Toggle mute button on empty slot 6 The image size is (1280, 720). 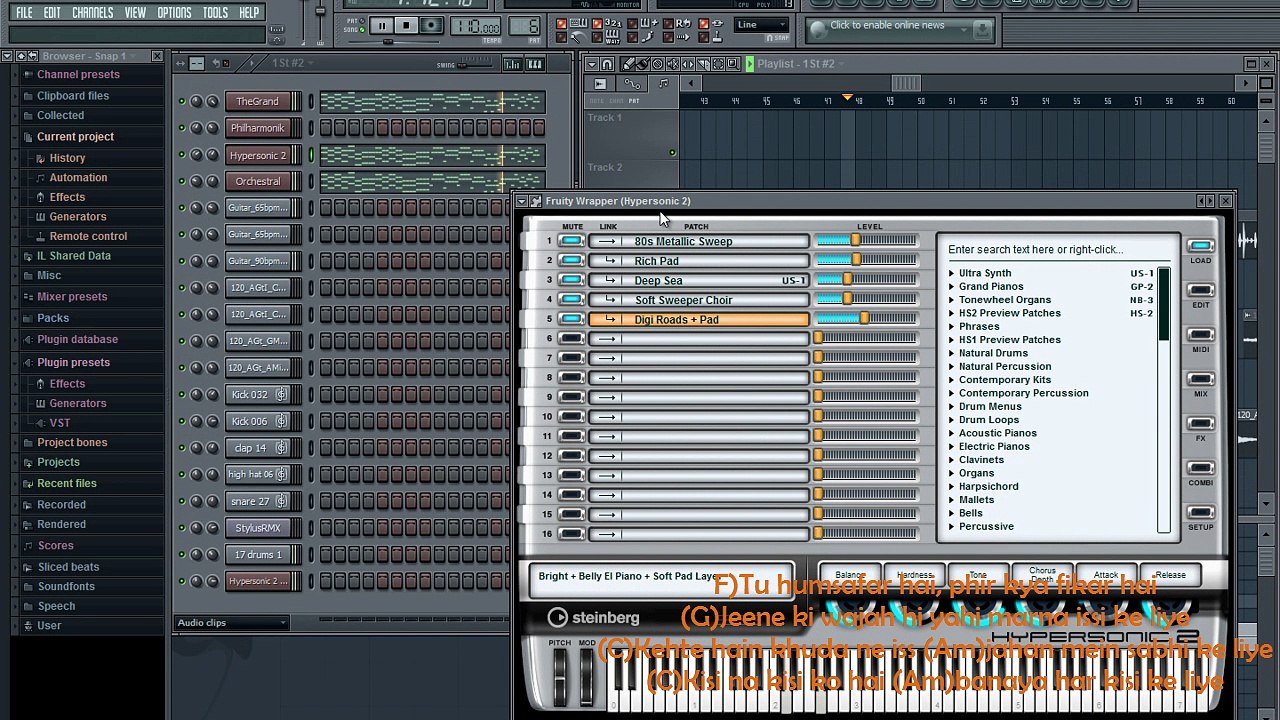coord(571,339)
